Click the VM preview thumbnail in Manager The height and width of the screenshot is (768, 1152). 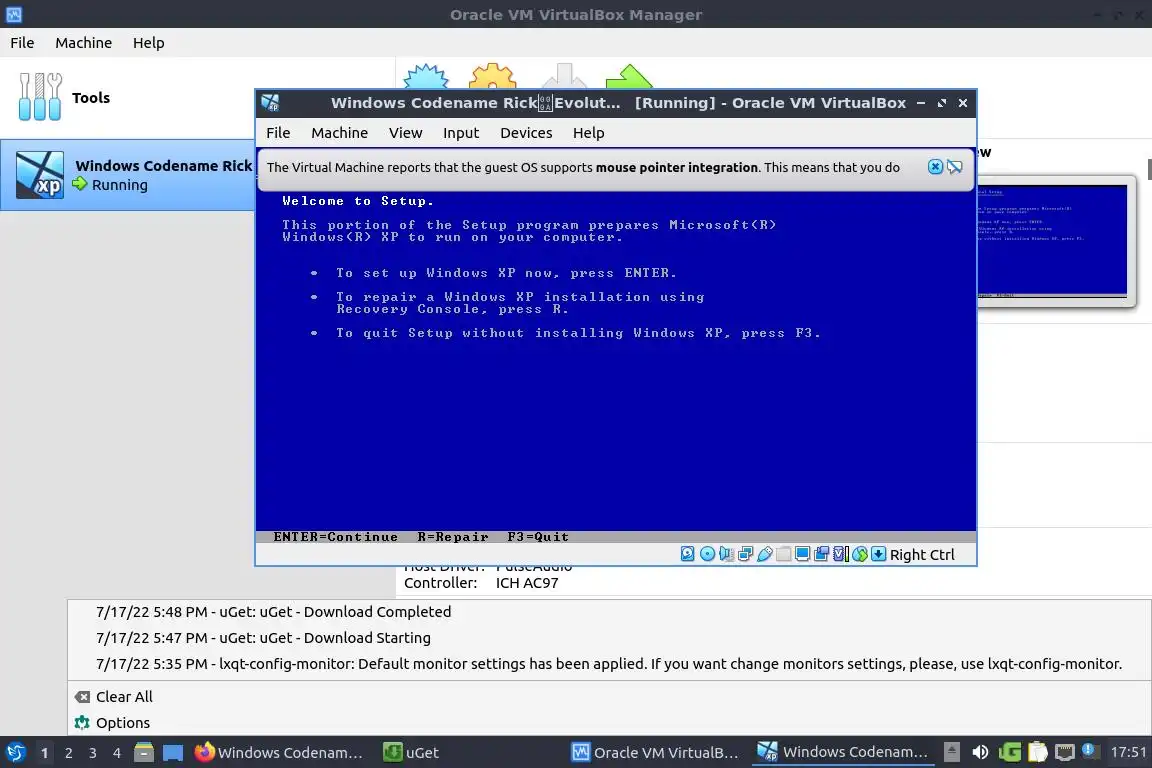pyautogui.click(x=1051, y=241)
